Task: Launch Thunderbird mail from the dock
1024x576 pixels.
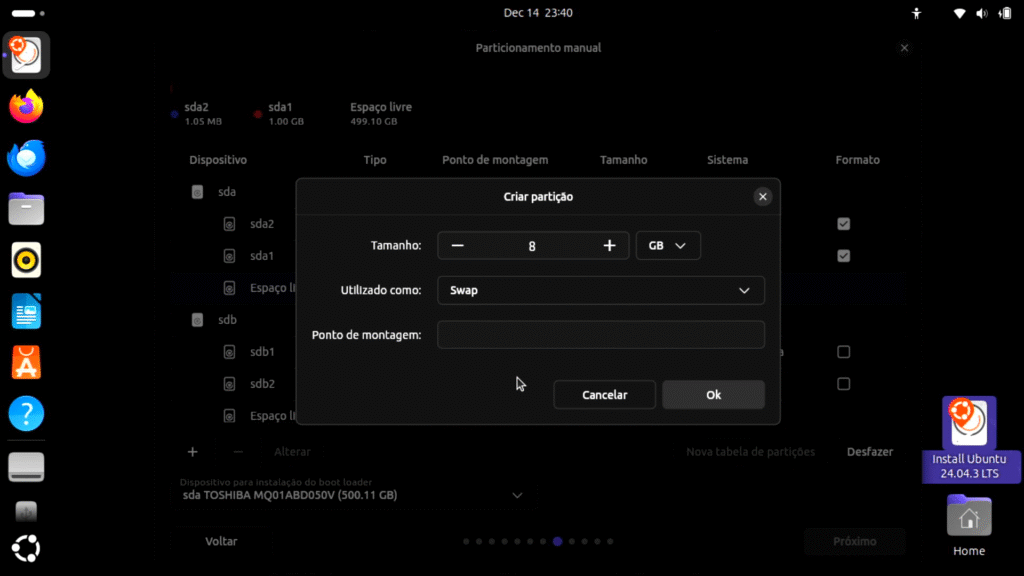Action: point(27,158)
